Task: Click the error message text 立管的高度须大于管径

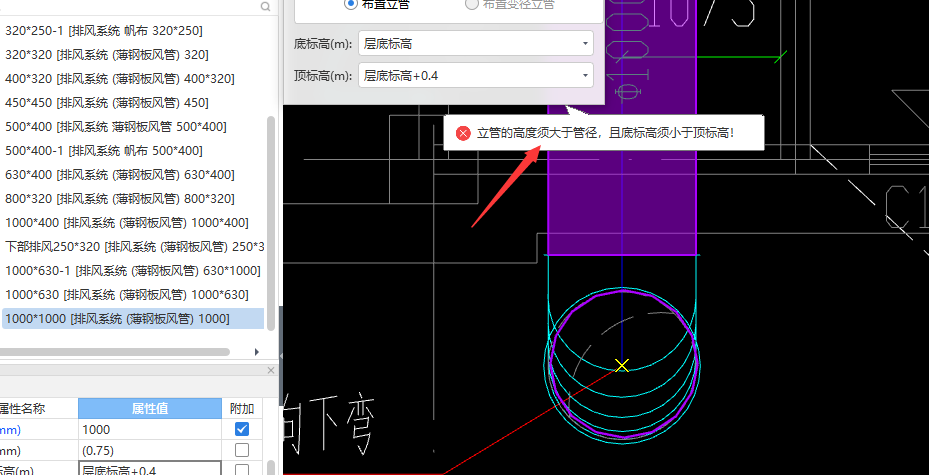Action: point(537,133)
